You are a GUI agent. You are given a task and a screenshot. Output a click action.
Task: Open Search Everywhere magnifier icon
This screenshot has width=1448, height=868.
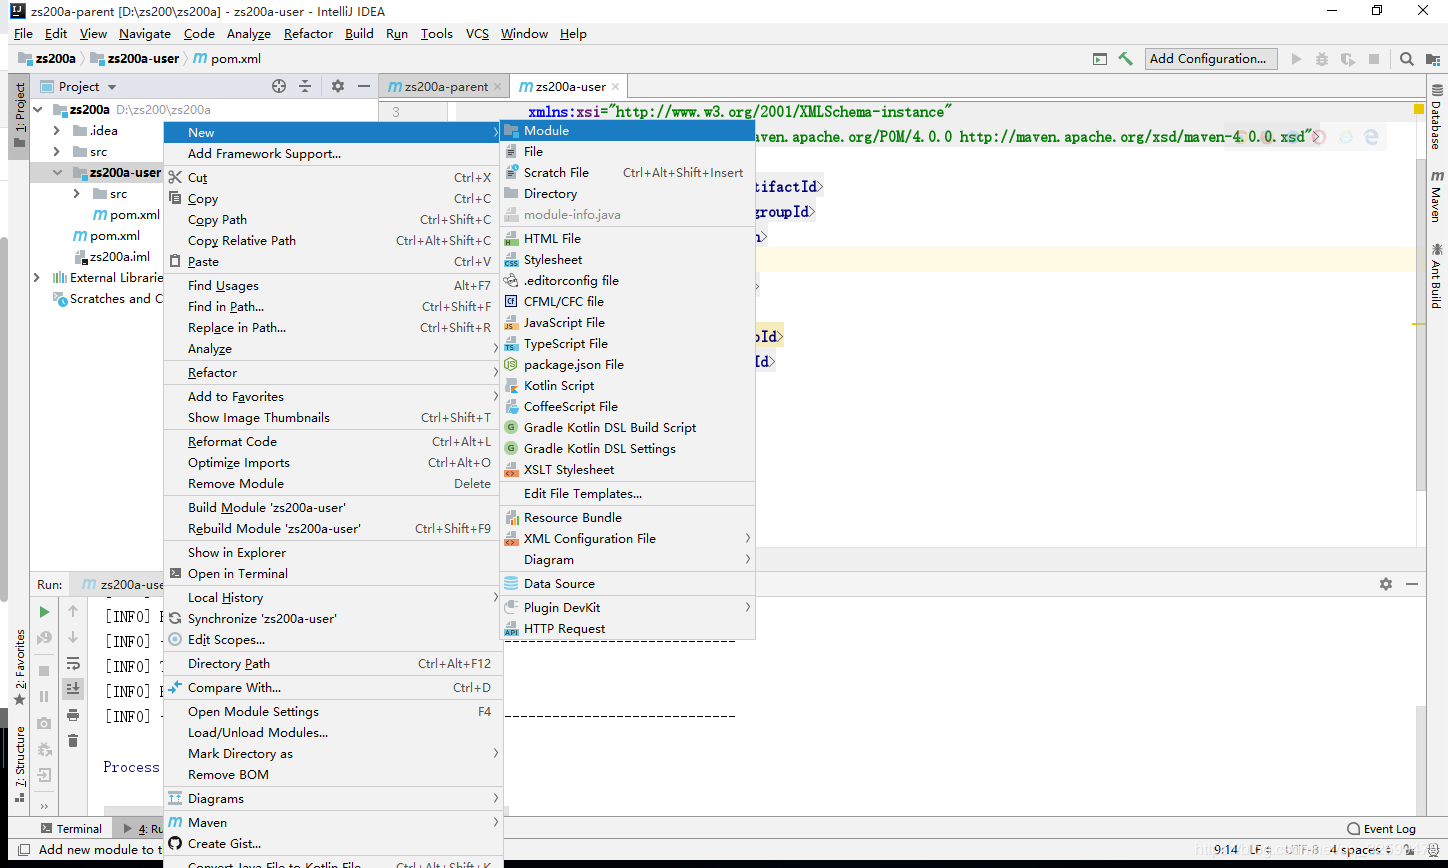tap(1406, 59)
